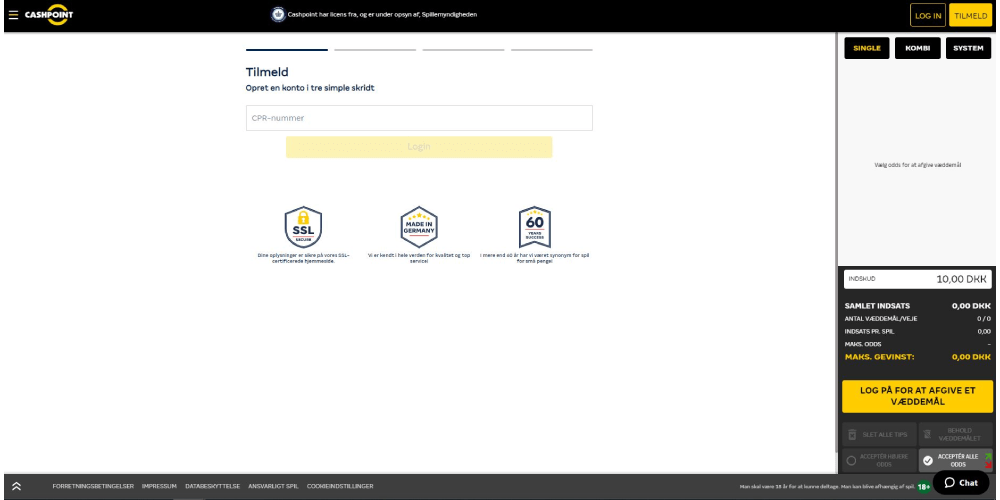Viewport: 1000px width, 500px height.
Task: Click the Made in Germany badge
Action: [419, 227]
